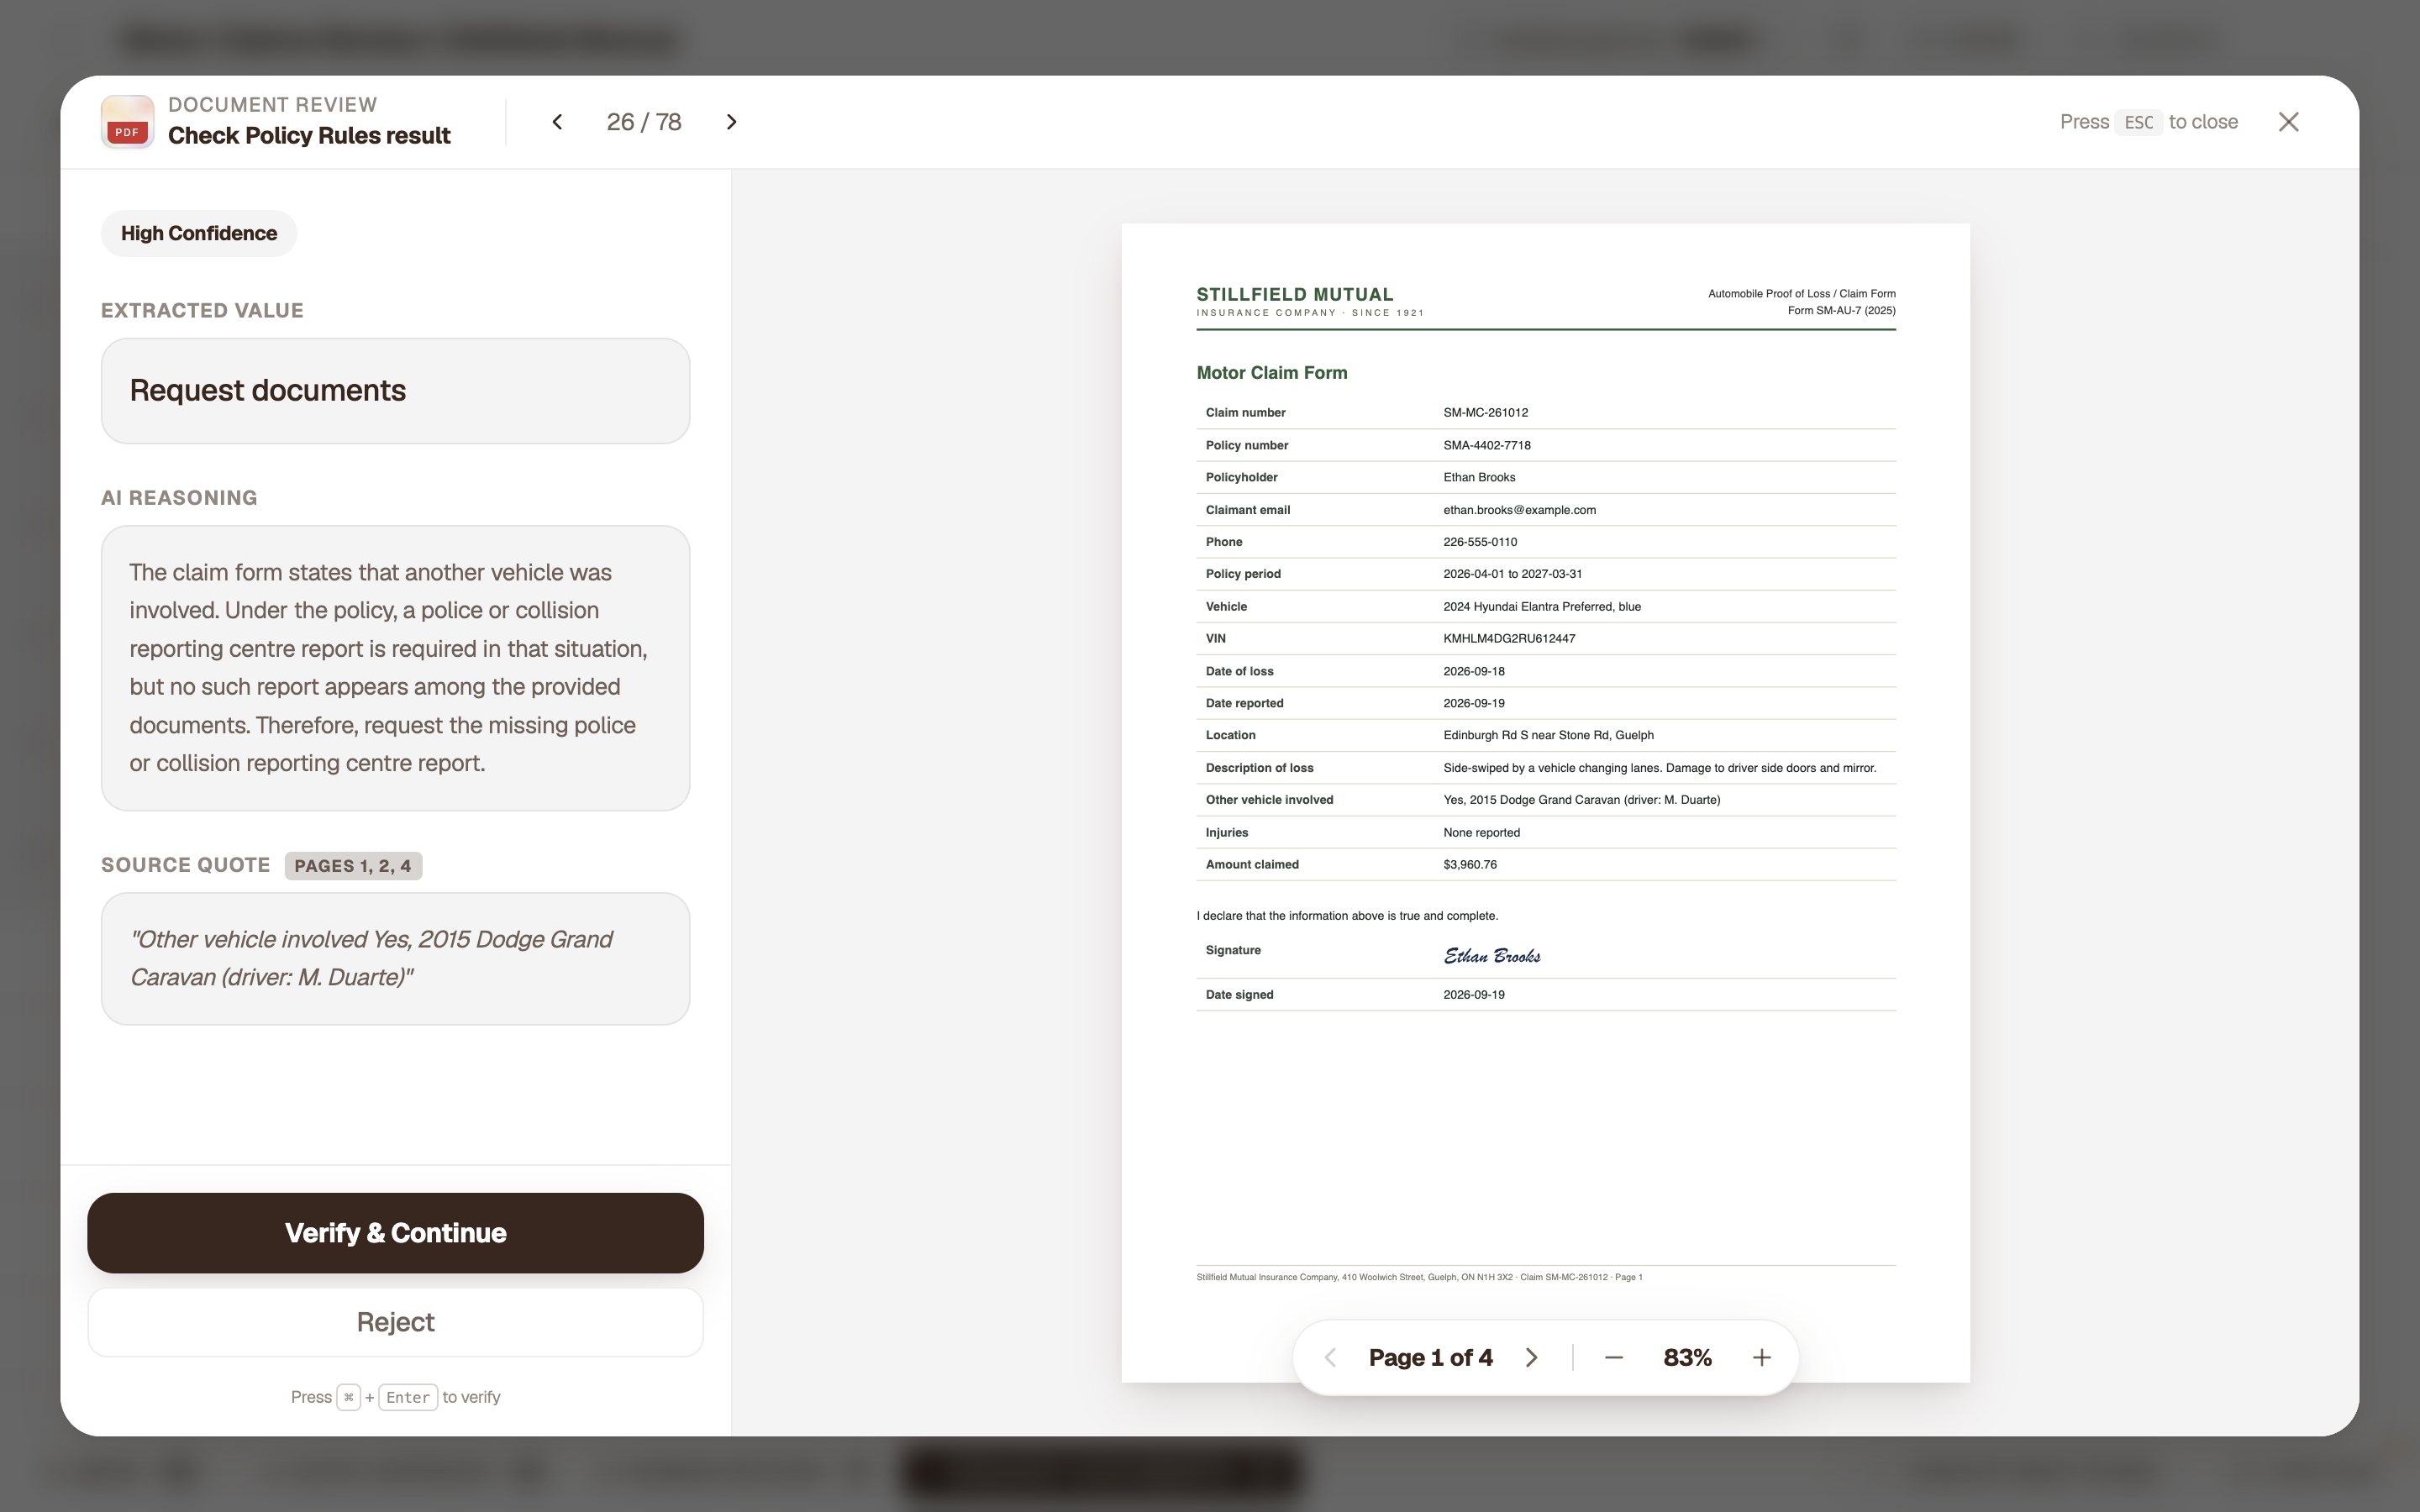Viewport: 2420px width, 1512px height.
Task: Click policy number SMA-4402-7718
Action: 1486,446
